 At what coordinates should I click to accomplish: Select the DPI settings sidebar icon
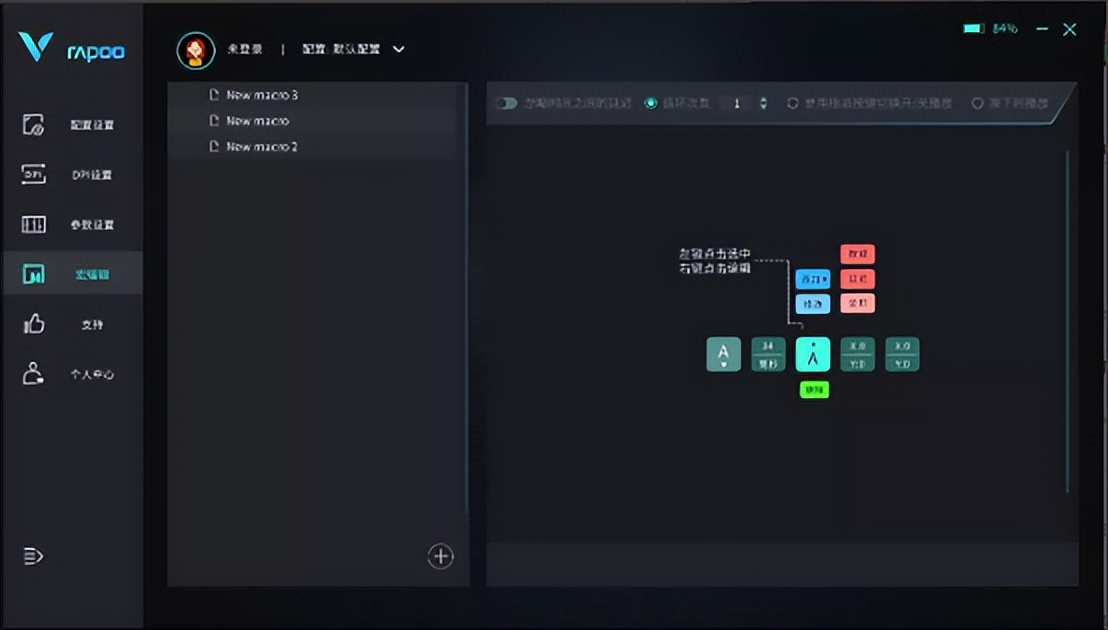tap(33, 174)
